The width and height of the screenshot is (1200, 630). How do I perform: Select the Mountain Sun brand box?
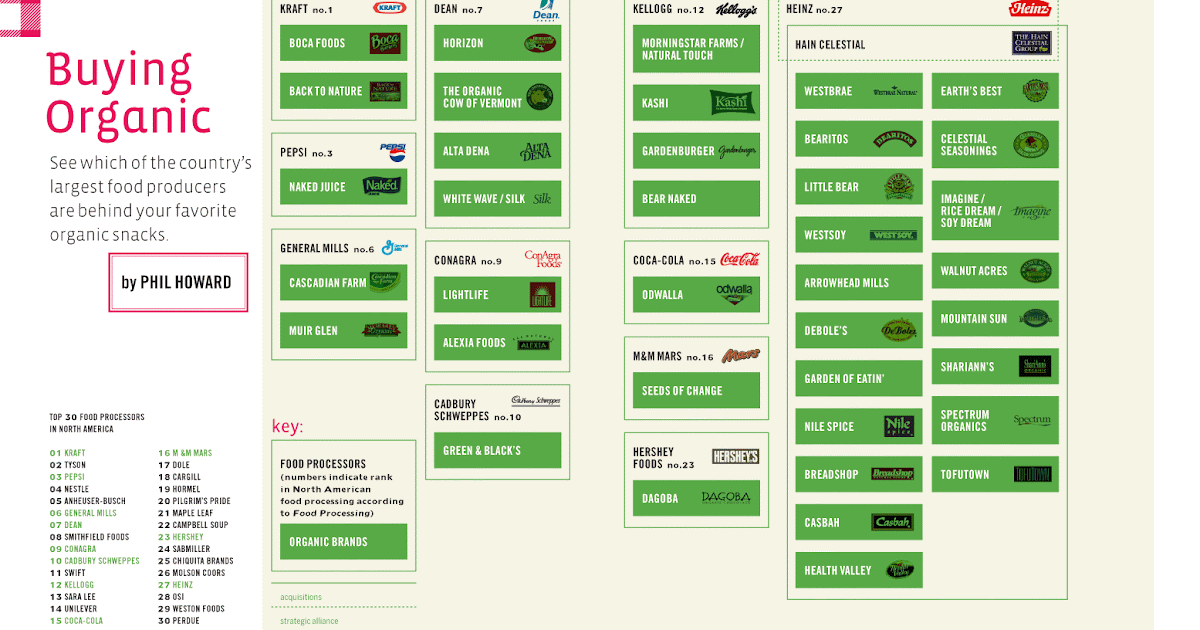[995, 319]
